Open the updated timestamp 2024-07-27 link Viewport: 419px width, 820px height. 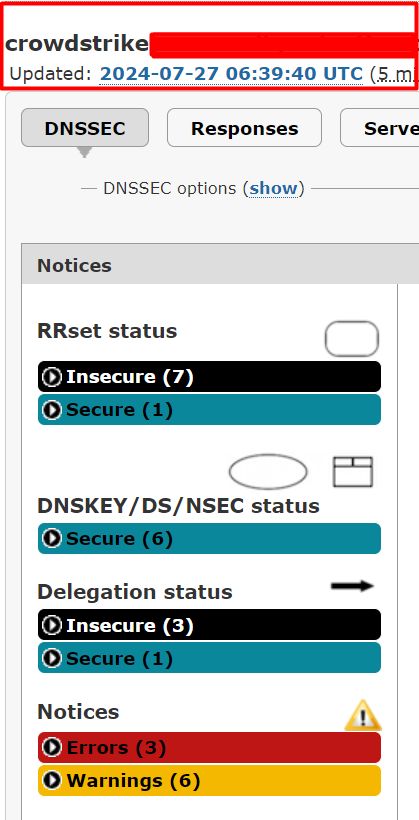[231, 74]
